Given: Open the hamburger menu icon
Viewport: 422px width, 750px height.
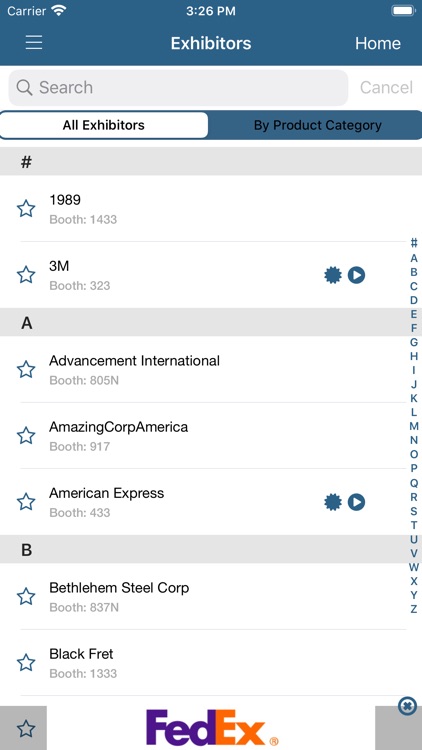Looking at the screenshot, I should 34,43.
